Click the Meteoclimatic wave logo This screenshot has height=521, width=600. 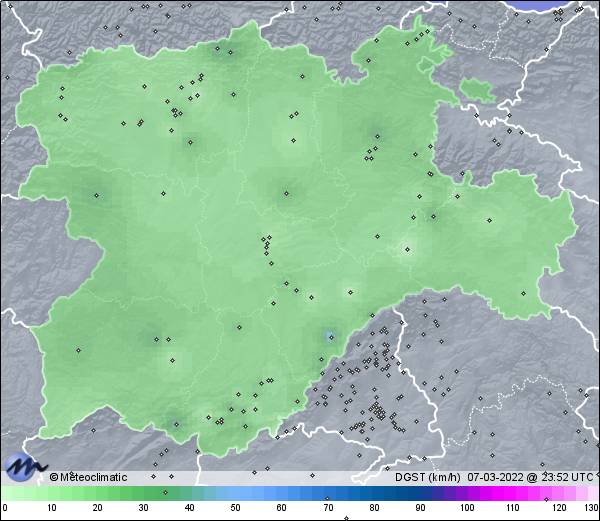[24, 465]
